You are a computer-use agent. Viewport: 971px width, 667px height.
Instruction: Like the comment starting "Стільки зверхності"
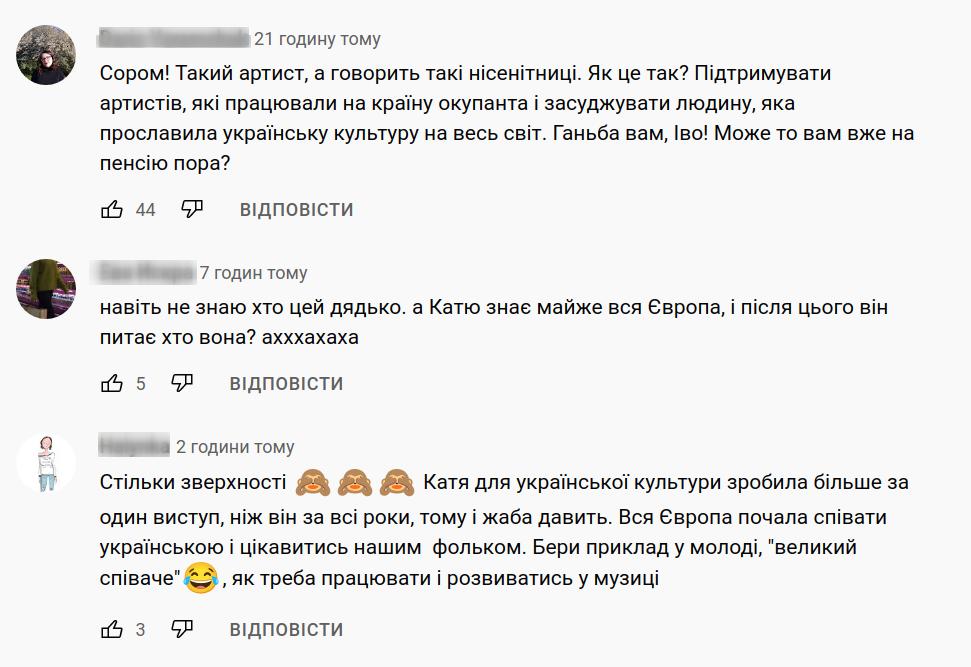click(x=112, y=630)
